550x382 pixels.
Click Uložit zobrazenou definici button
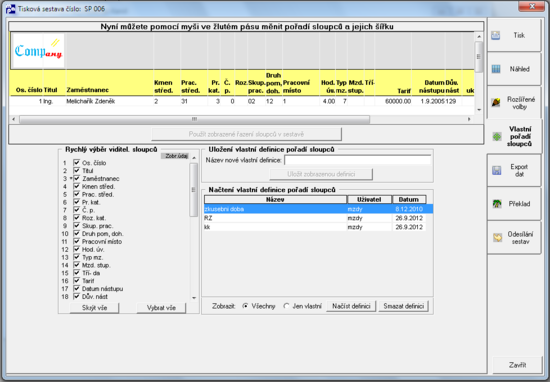tap(321, 174)
